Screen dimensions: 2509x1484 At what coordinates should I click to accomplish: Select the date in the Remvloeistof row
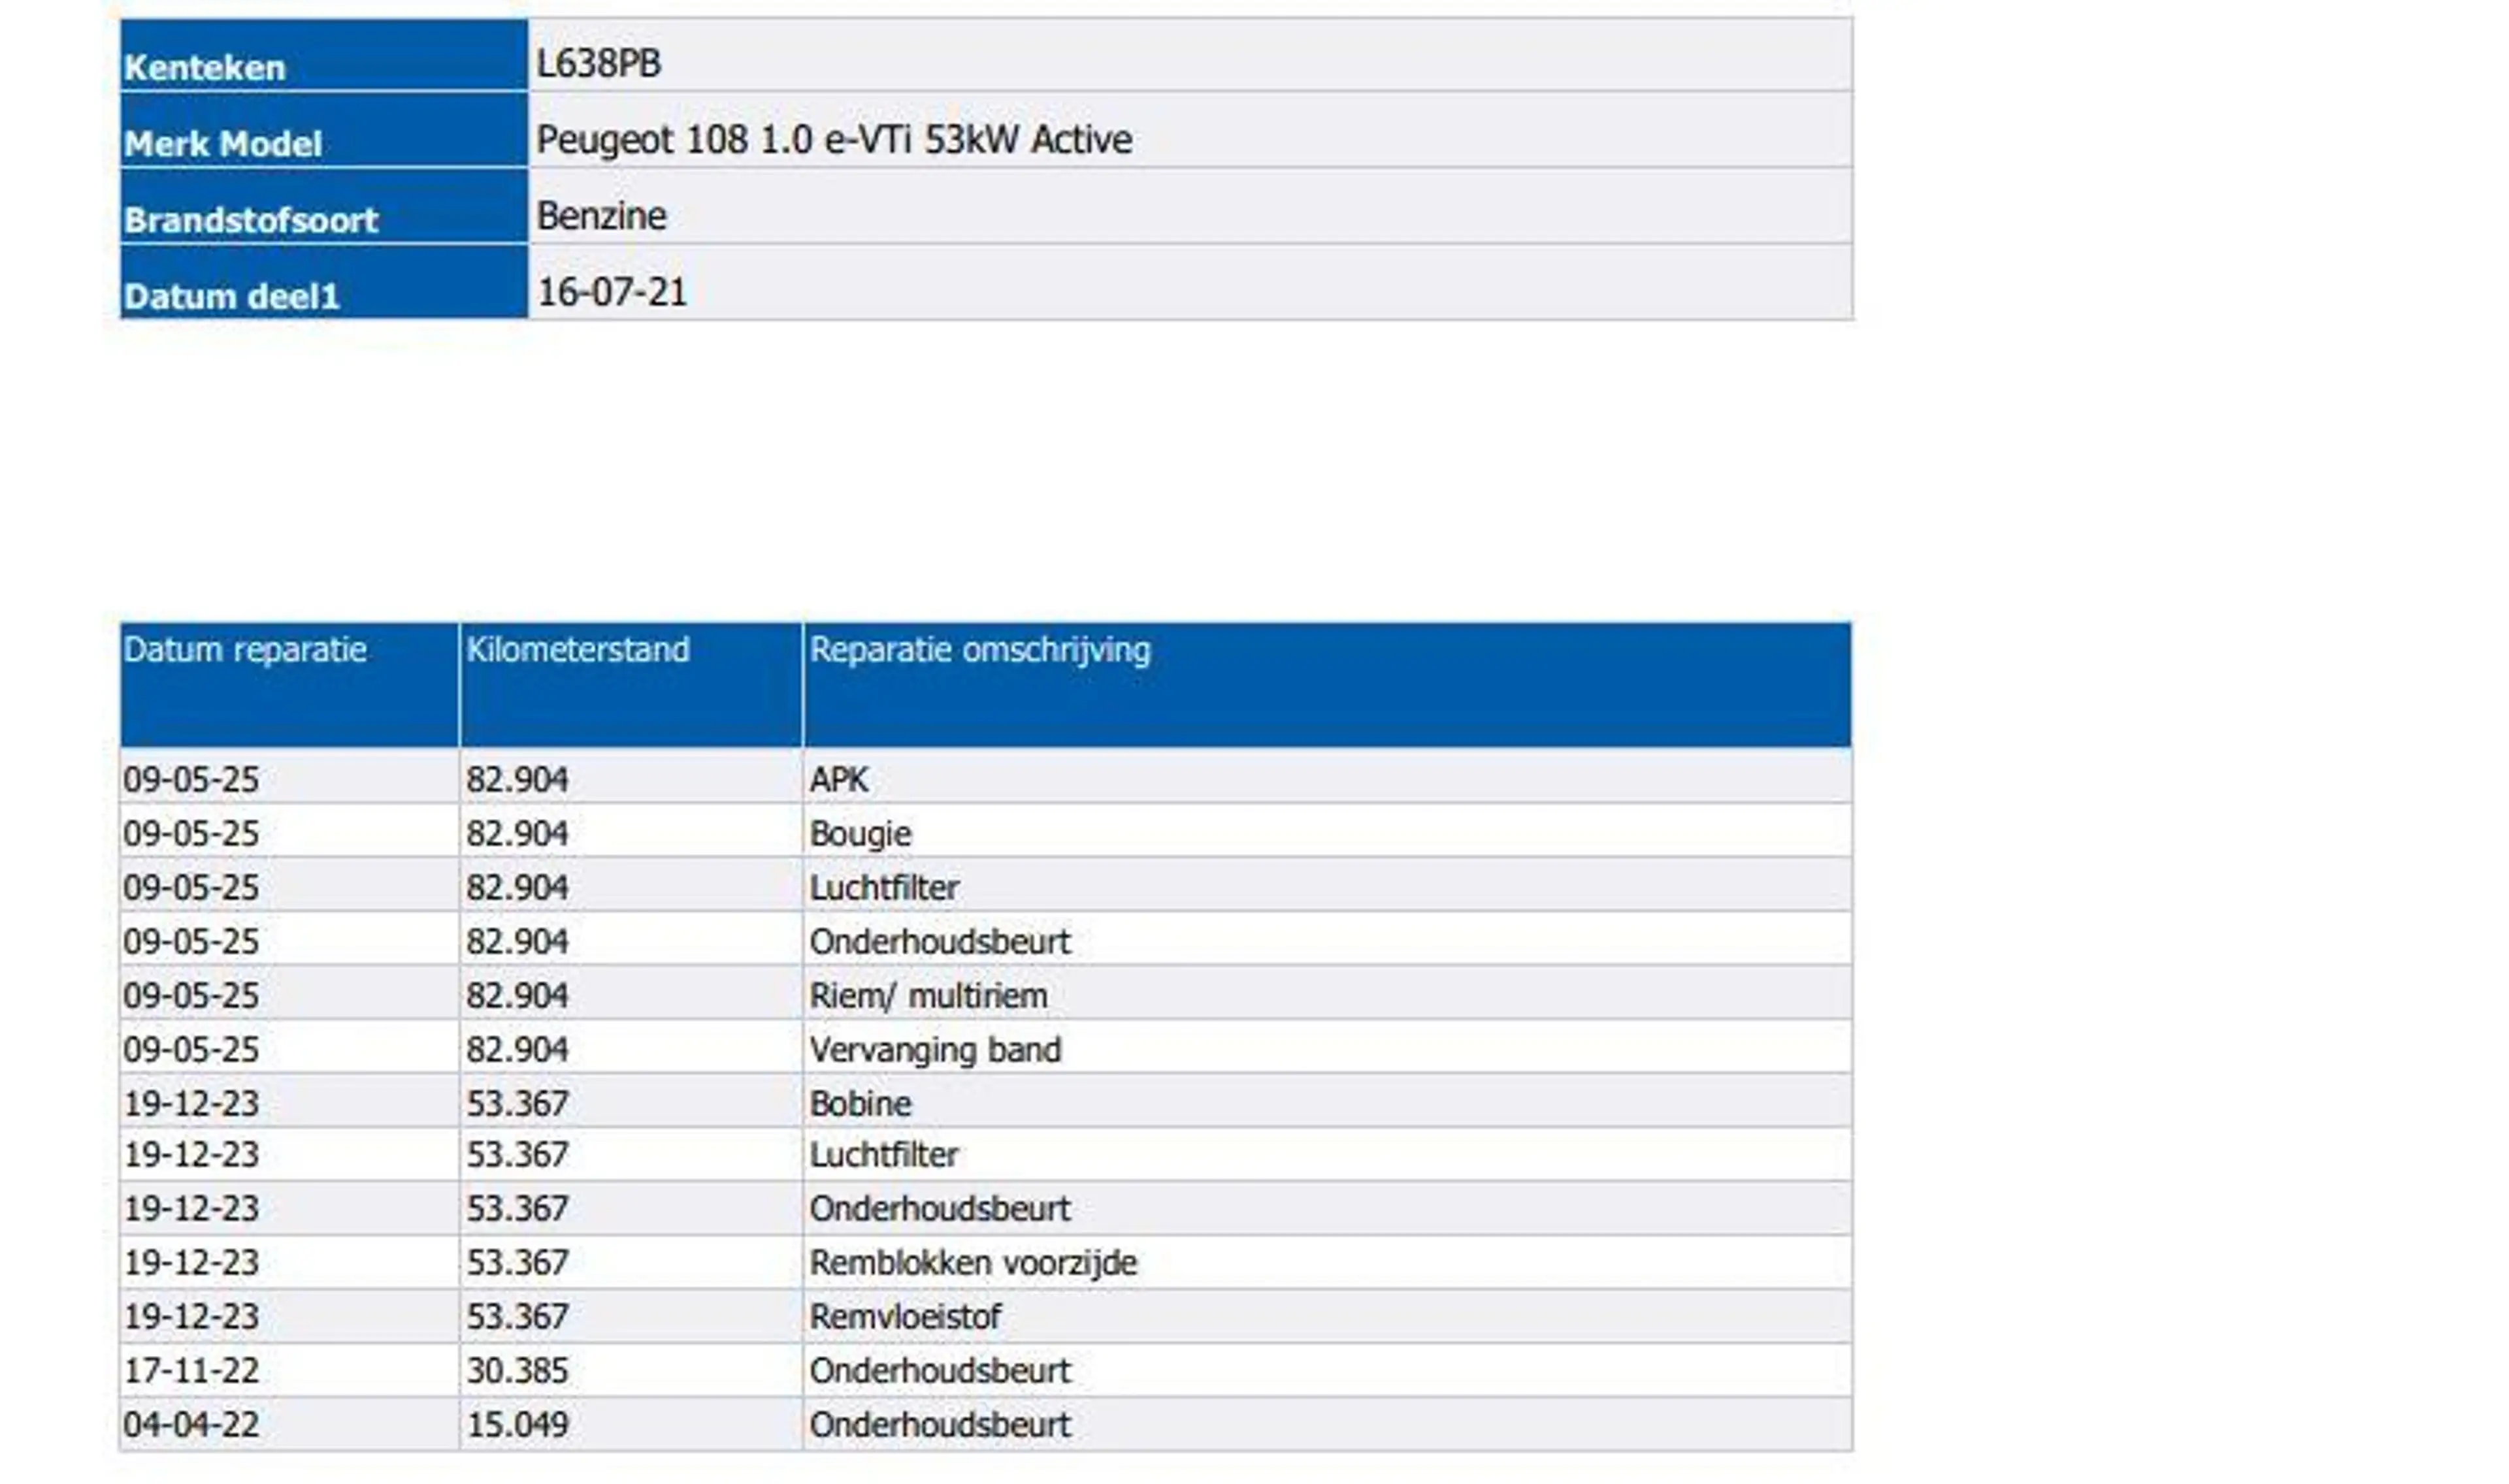191,1316
